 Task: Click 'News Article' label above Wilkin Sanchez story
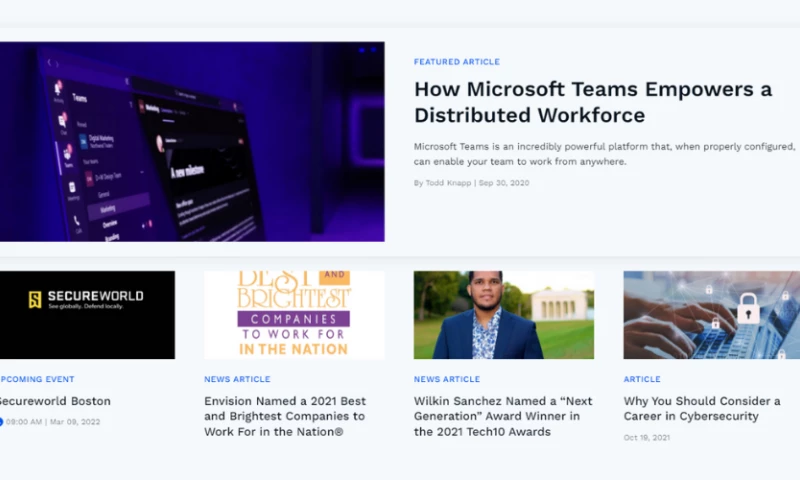(x=447, y=380)
